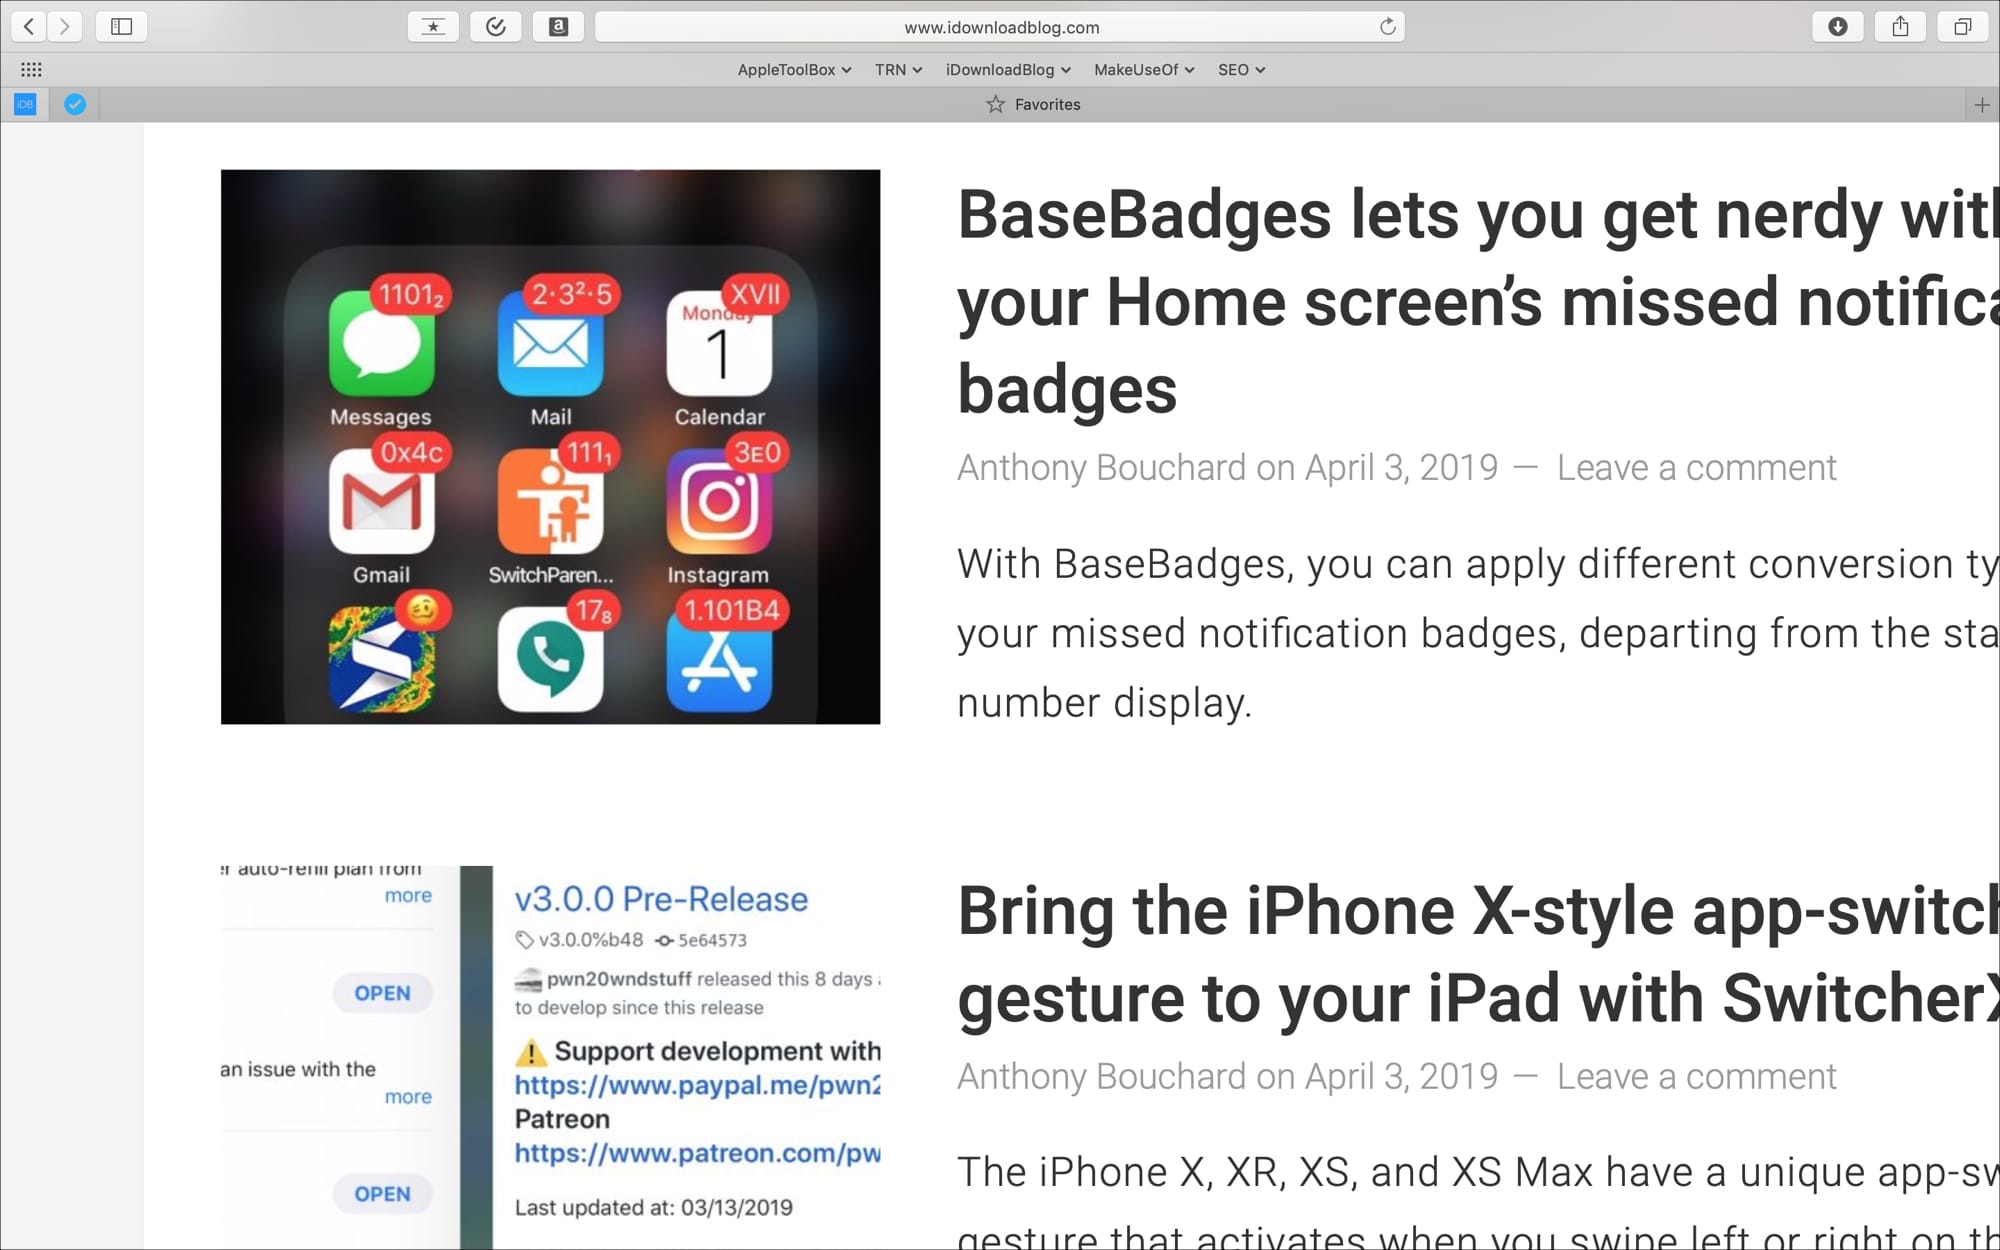This screenshot has width=2000, height=1250.
Task: Show the tab overview
Action: click(1962, 27)
